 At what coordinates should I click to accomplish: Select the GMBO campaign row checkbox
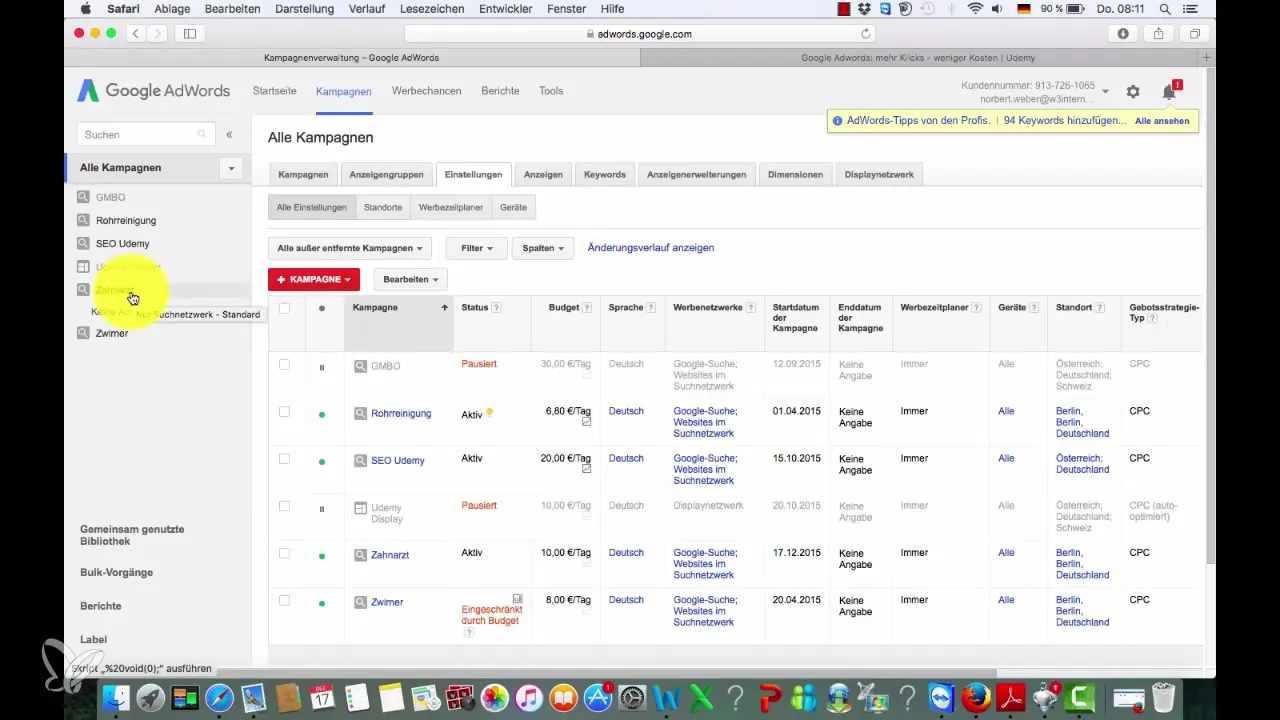[284, 365]
